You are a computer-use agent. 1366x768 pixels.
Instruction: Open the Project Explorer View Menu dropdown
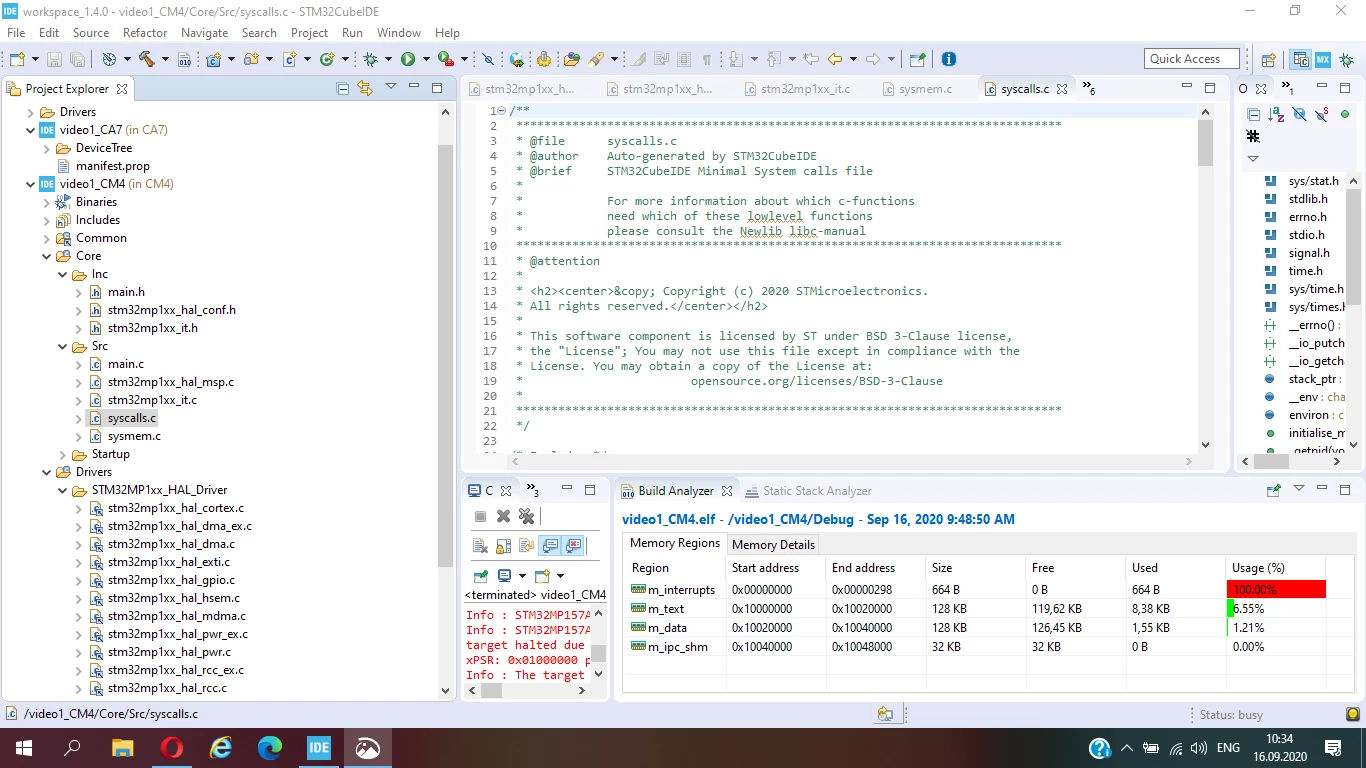point(391,87)
